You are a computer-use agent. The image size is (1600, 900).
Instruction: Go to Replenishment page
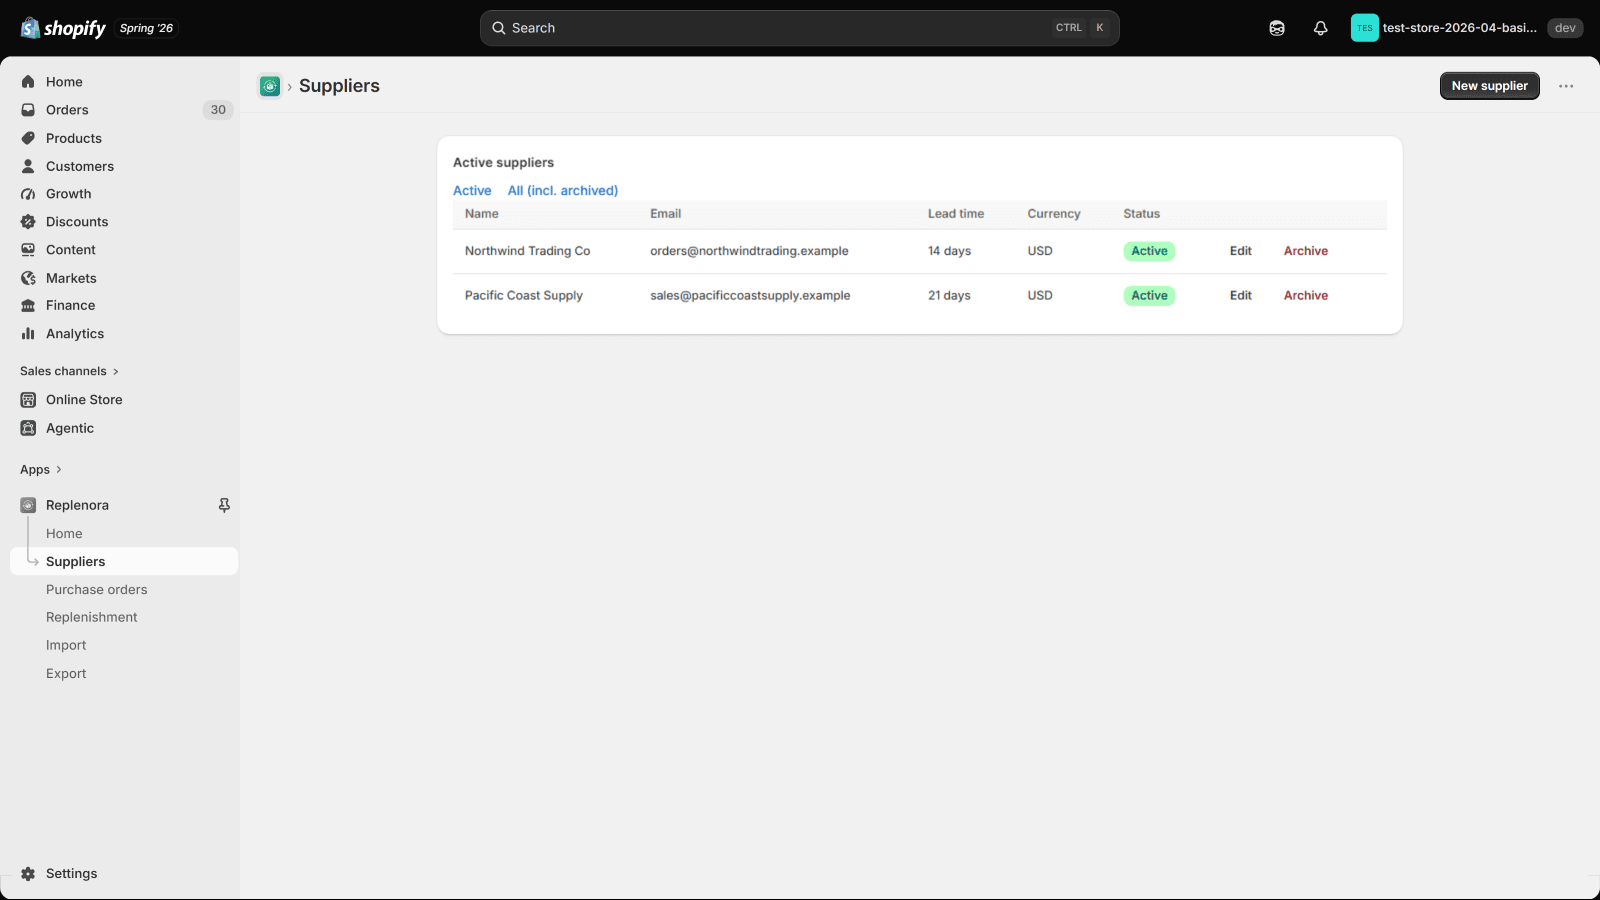click(x=92, y=618)
